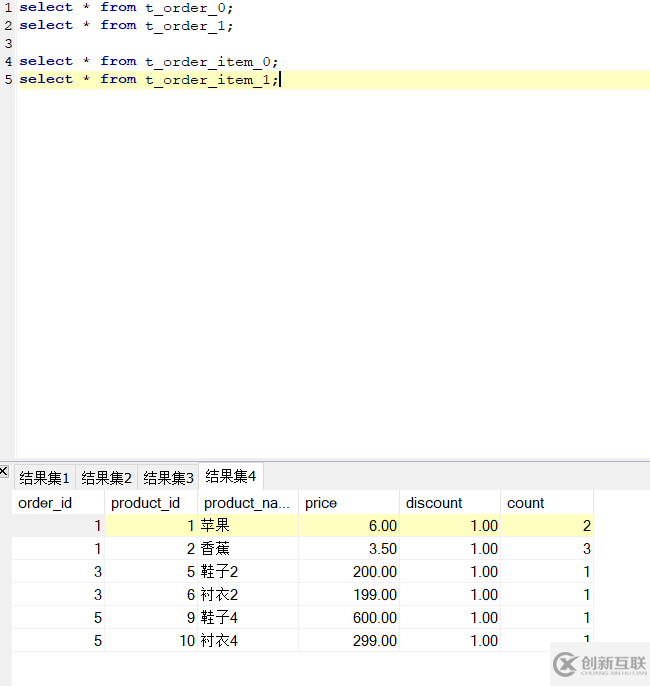
Task: Click line number 2 in editor gutter
Action: 8,25
